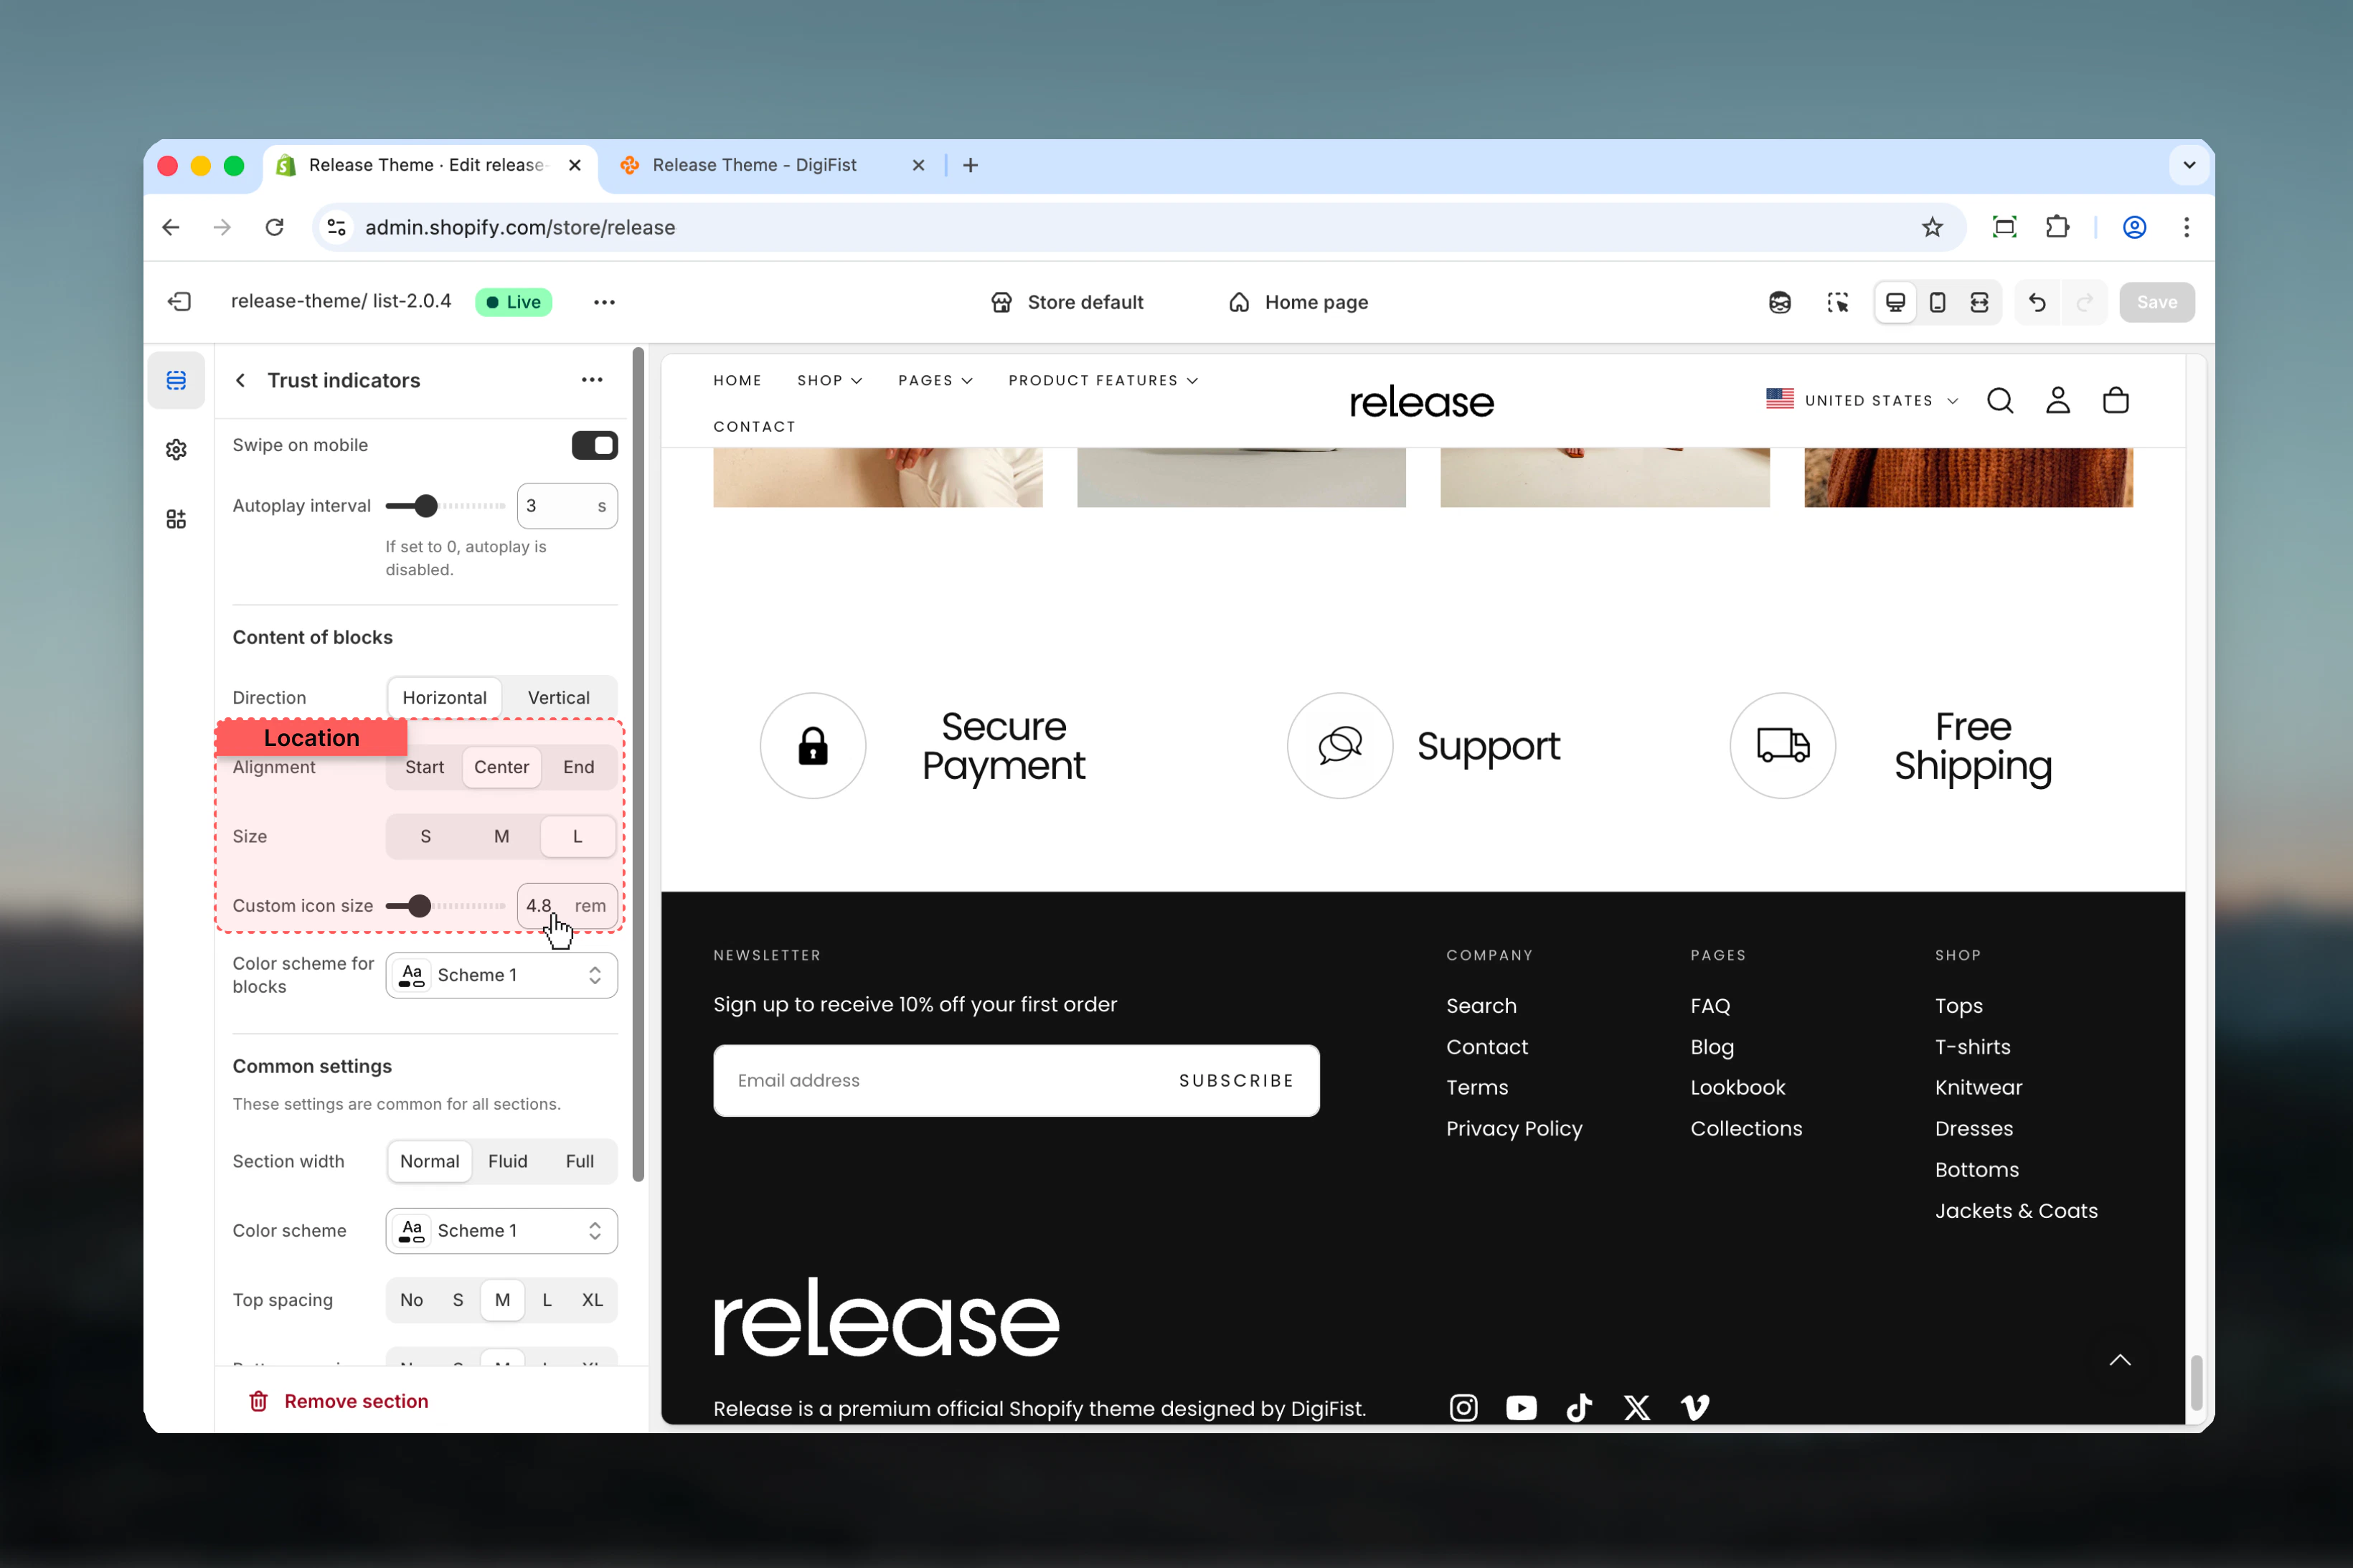
Task: Open Color scheme for blocks dropdown
Action: coord(501,975)
